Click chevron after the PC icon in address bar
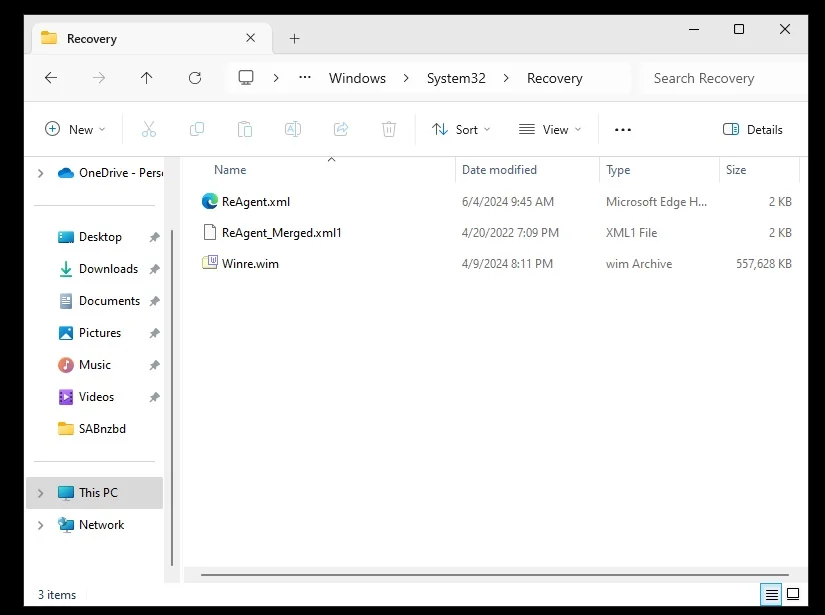 [276, 78]
